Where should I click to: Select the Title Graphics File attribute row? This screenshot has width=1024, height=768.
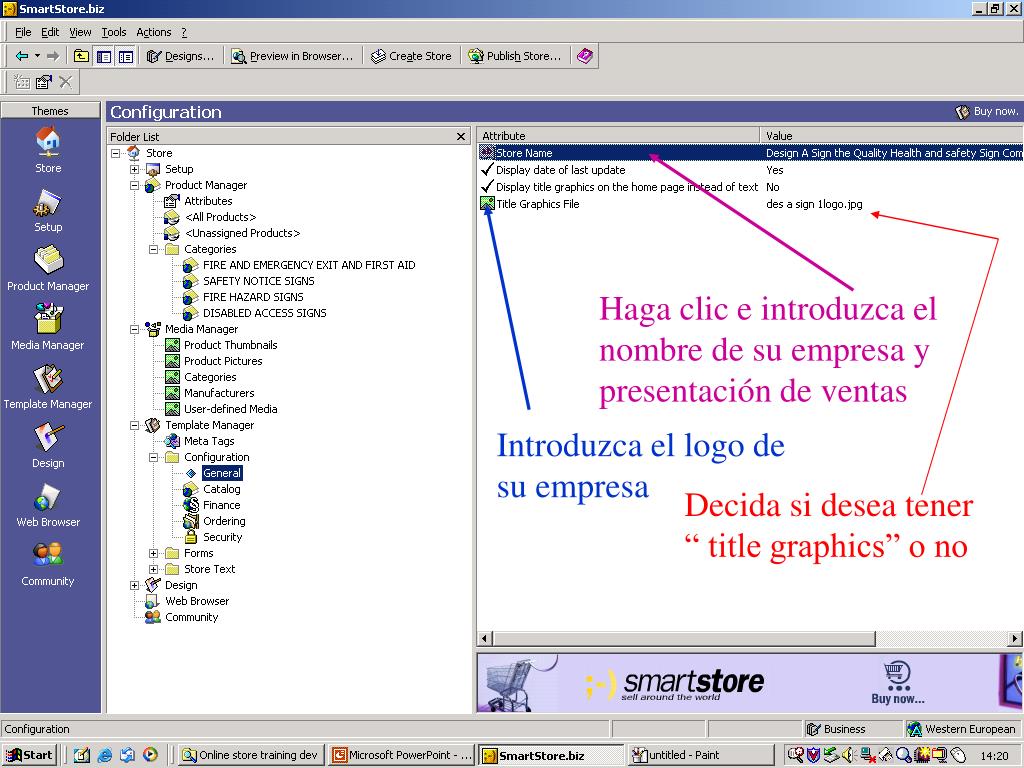click(x=751, y=204)
